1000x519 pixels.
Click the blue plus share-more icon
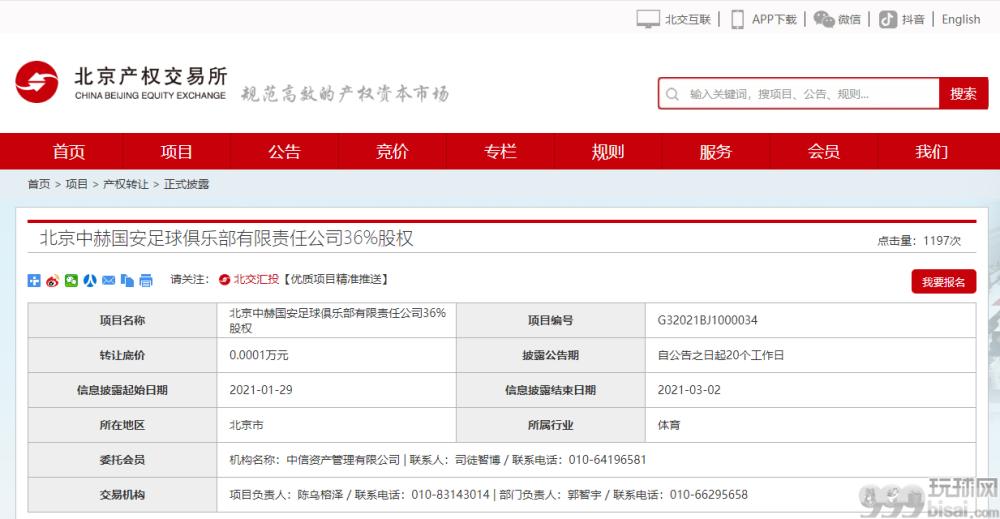click(34, 281)
